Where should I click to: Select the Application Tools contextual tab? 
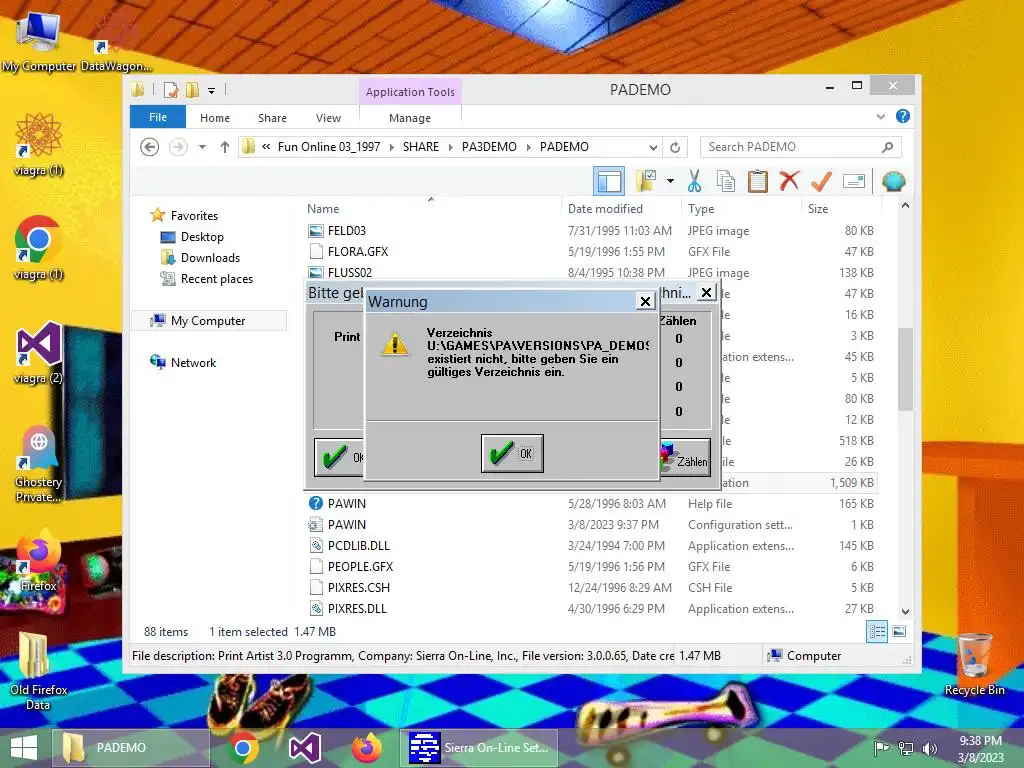pyautogui.click(x=410, y=92)
